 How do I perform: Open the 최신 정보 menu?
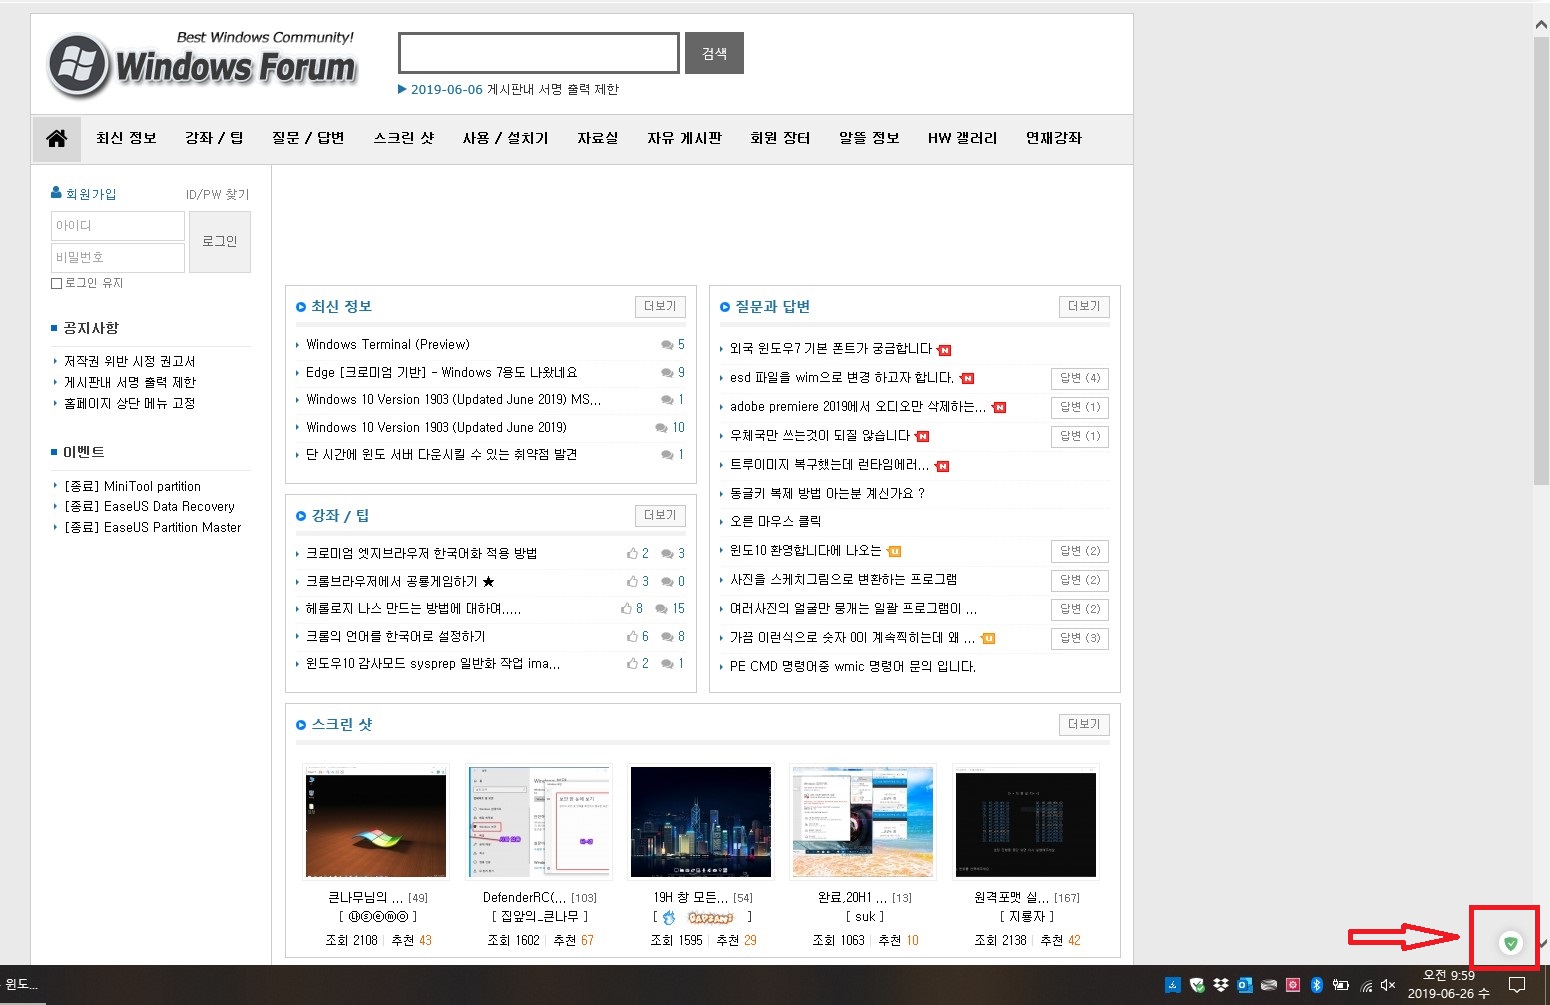pyautogui.click(x=126, y=138)
